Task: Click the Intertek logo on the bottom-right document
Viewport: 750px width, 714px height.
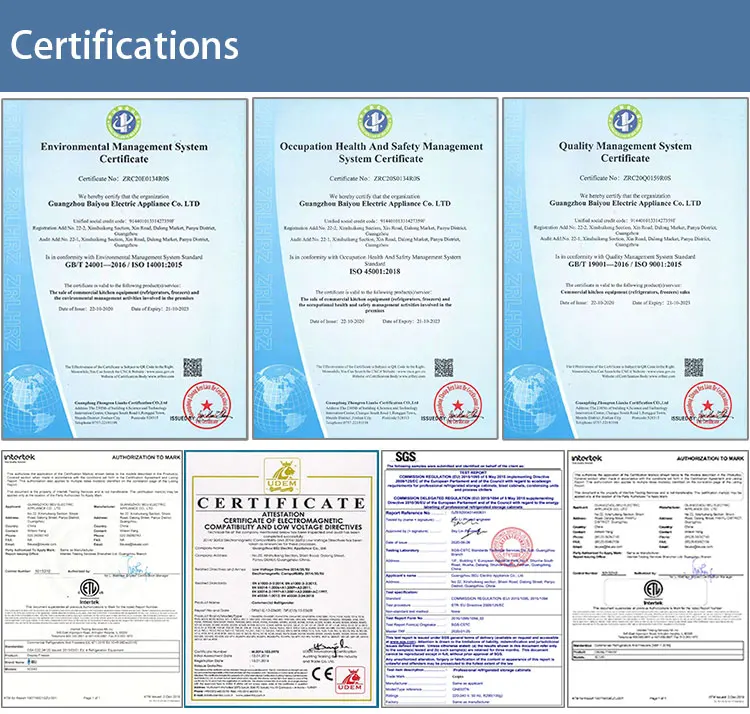Action: (587, 459)
